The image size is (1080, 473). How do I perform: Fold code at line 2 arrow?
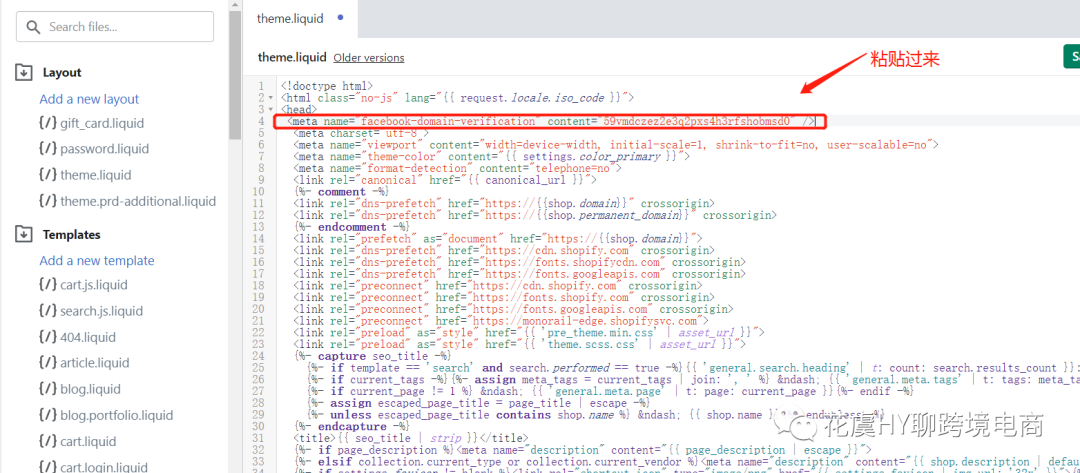tap(271, 98)
